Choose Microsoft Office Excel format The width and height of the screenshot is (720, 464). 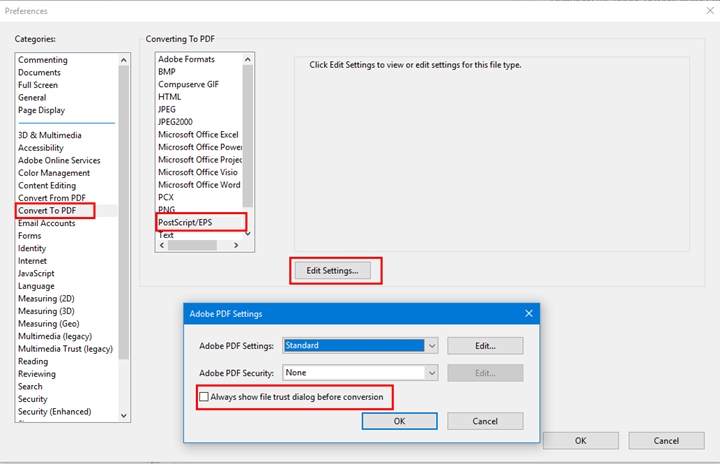tap(198, 135)
